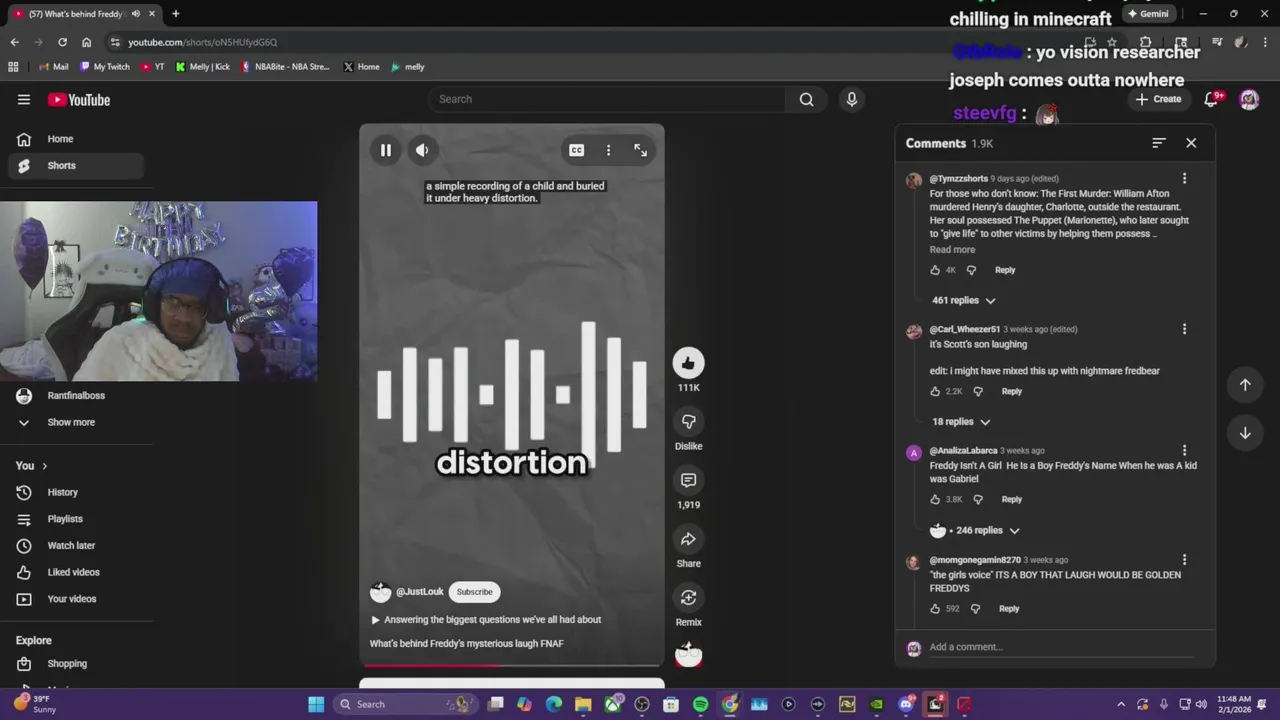The image size is (1280, 720).
Task: Start voice search with the microphone icon
Action: (x=852, y=99)
